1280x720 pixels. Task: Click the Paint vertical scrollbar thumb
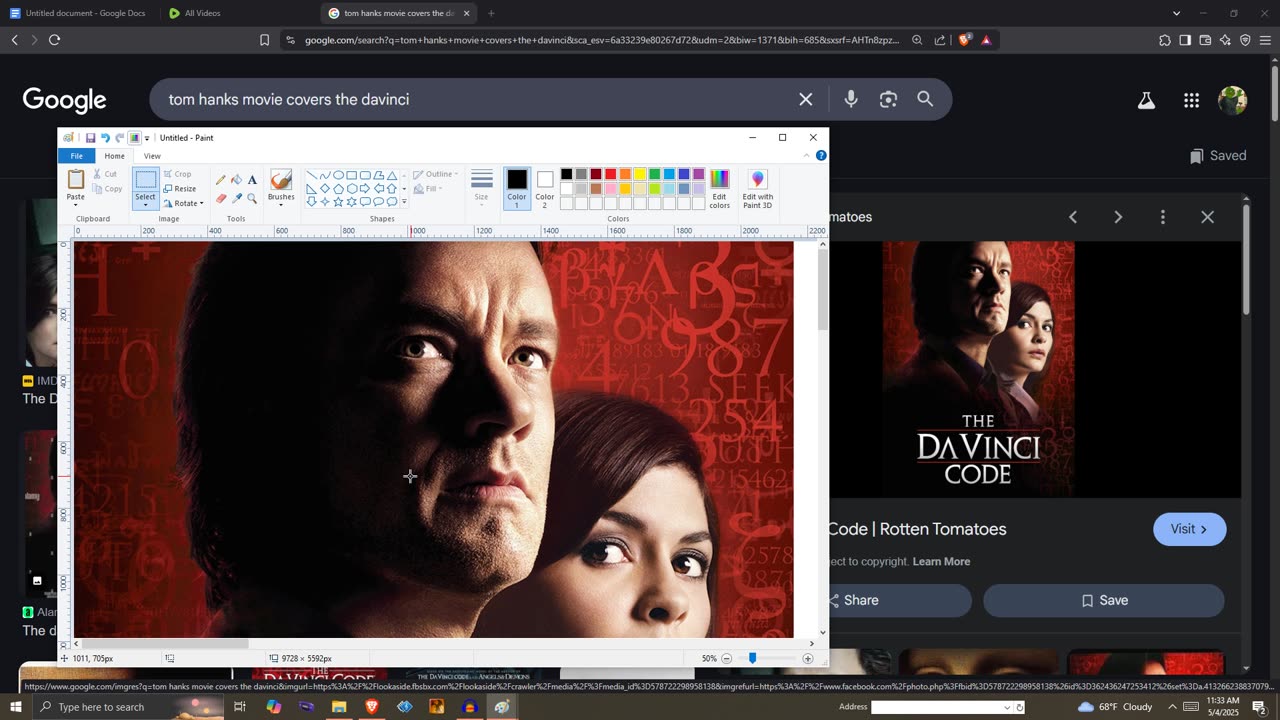822,291
